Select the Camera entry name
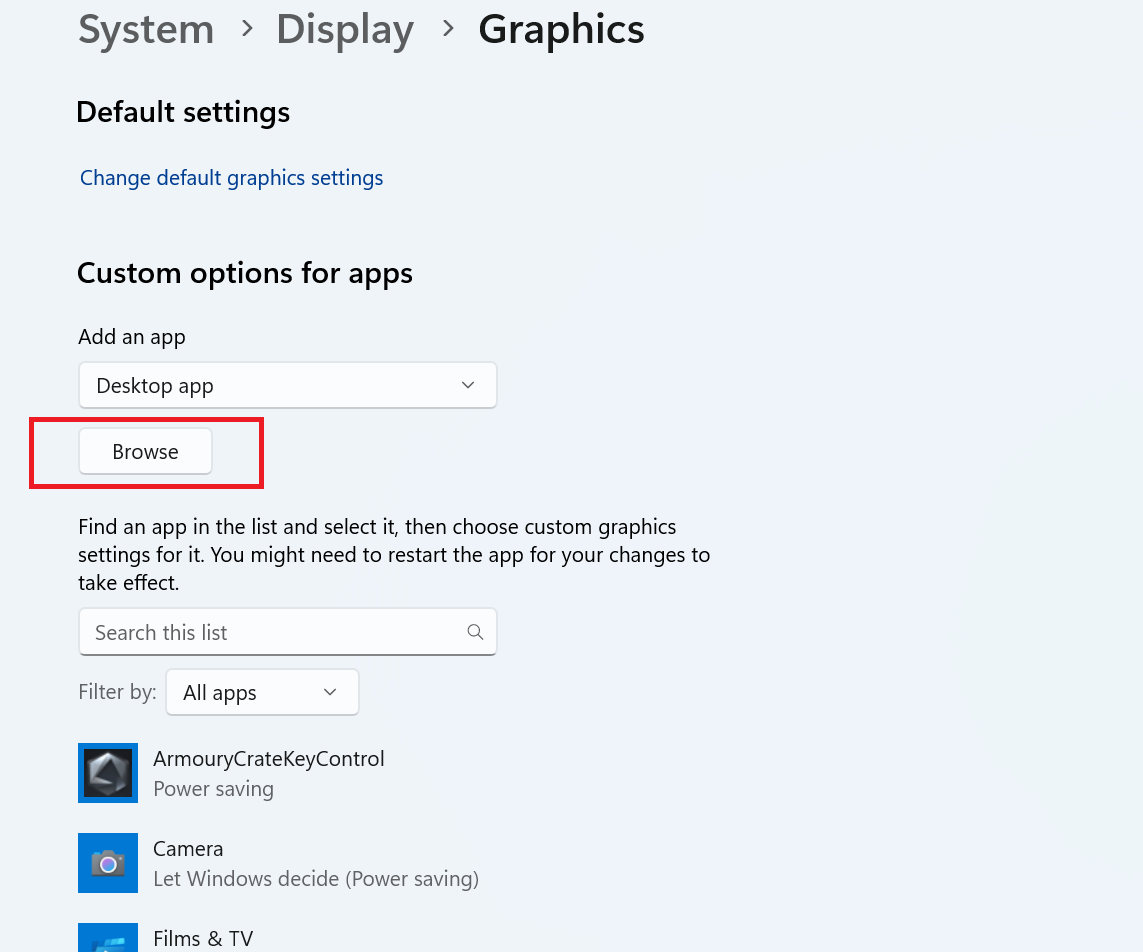1143x952 pixels. [x=188, y=849]
